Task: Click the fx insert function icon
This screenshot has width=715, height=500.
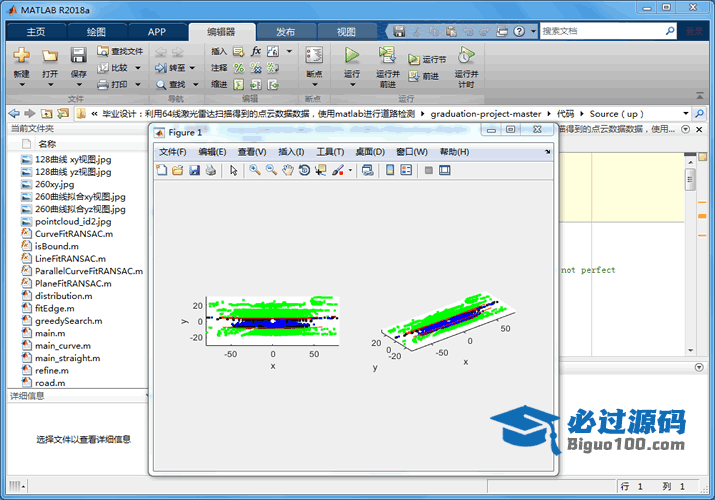Action: [256, 51]
